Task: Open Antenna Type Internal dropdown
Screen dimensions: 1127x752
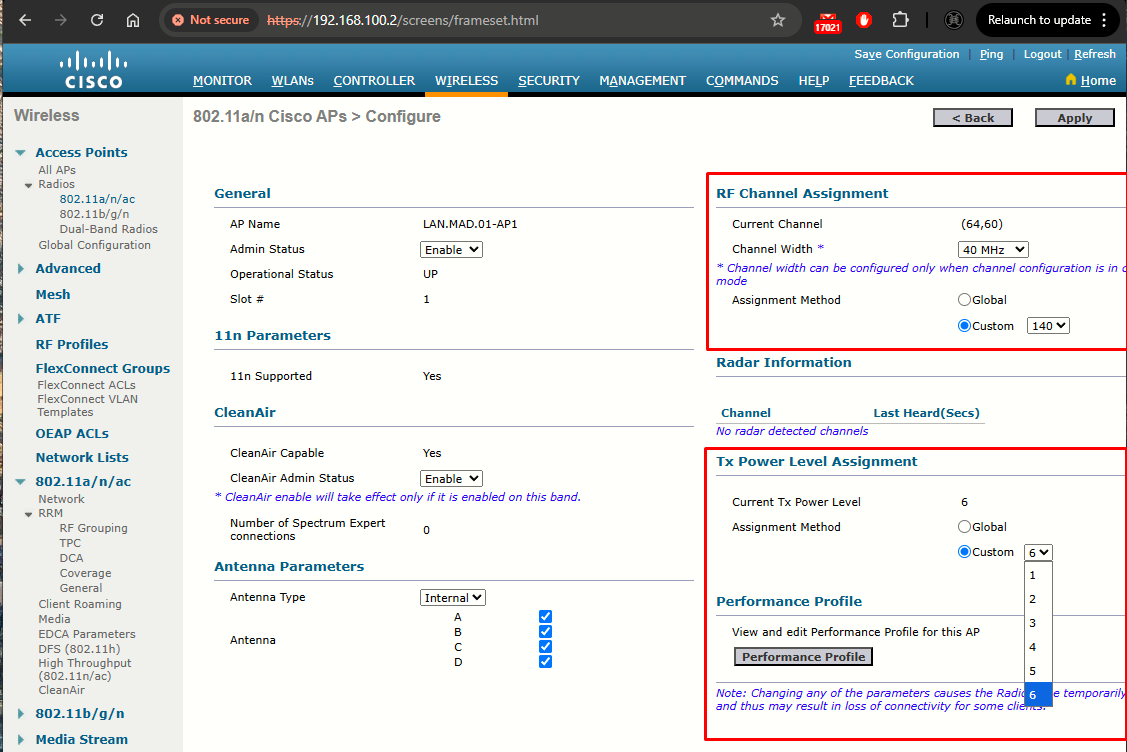Action: tap(453, 597)
